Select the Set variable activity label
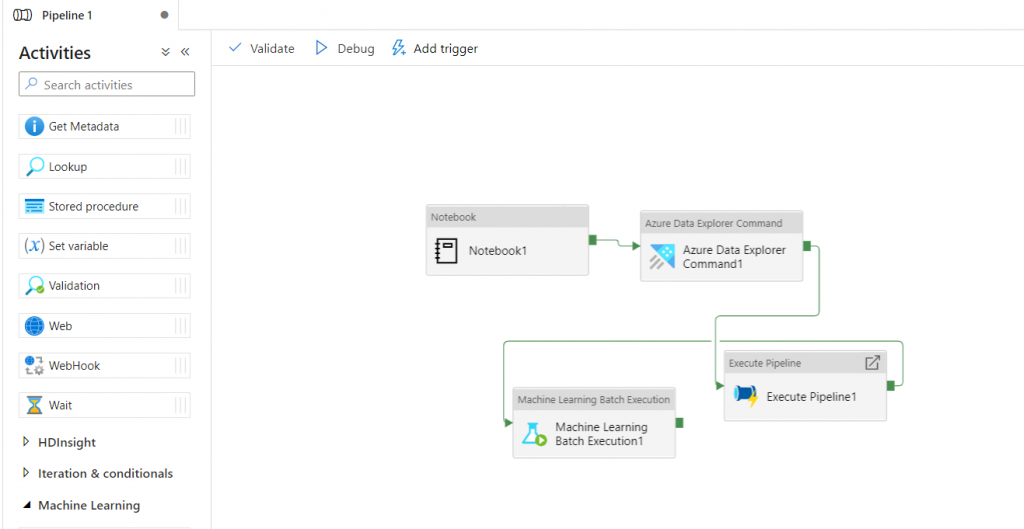1024x529 pixels. [x=78, y=246]
